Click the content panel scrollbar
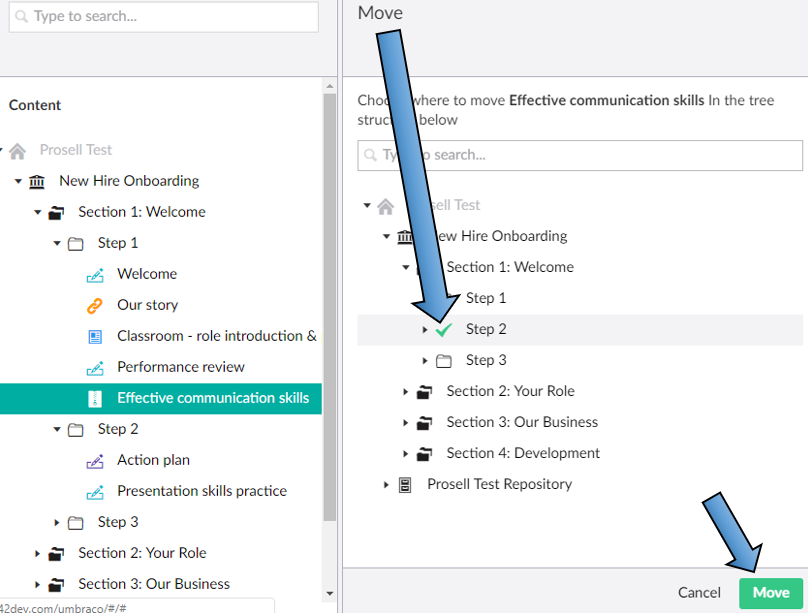808x613 pixels. pyautogui.click(x=328, y=300)
